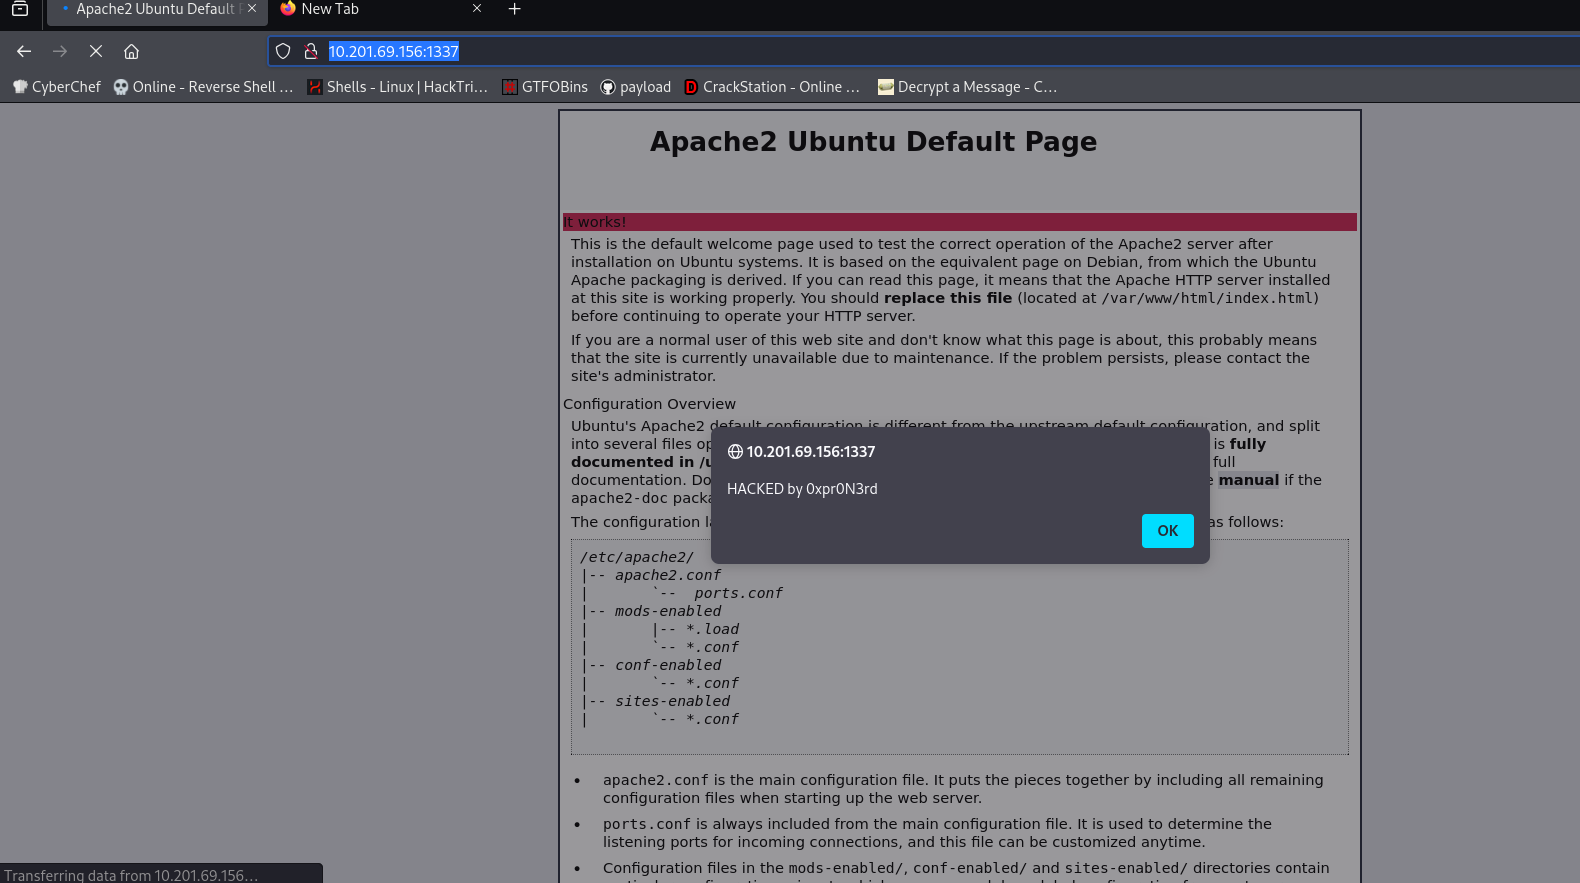
Task: Go to the browser home page
Action: click(131, 51)
